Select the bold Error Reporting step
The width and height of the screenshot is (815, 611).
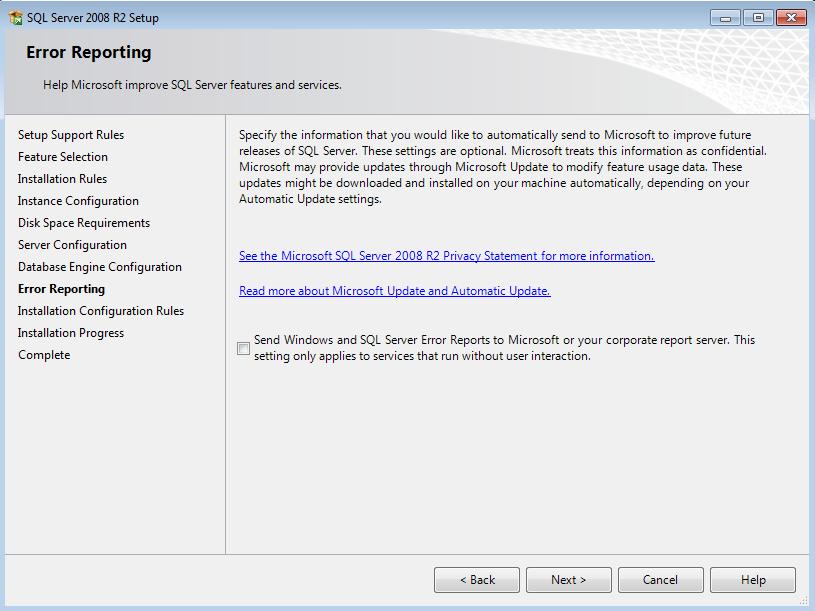pos(61,289)
